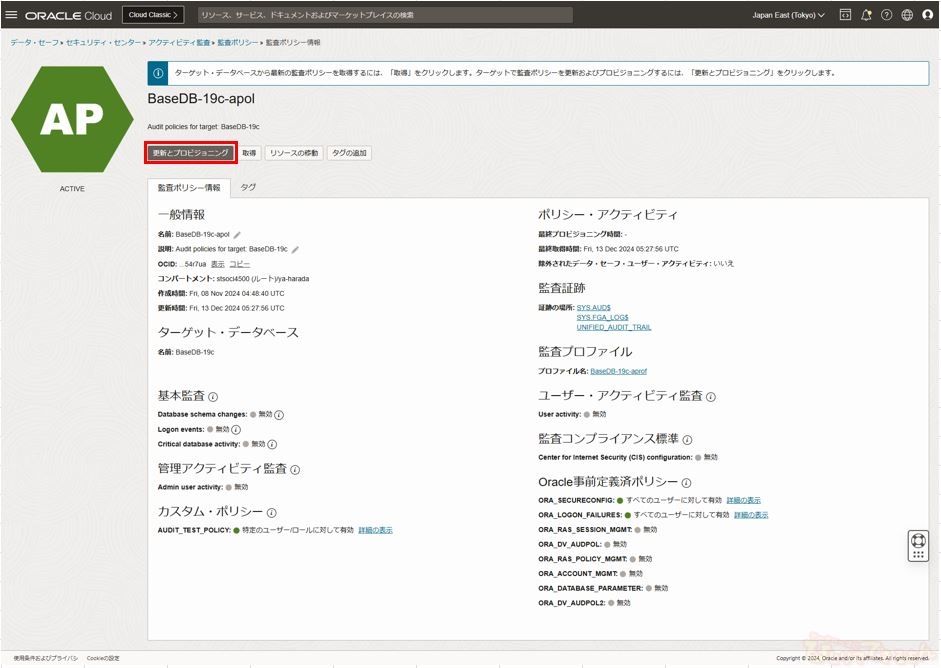The image size is (941, 668).
Task: Open the Cloud Shell developer tools icon
Action: tap(845, 15)
